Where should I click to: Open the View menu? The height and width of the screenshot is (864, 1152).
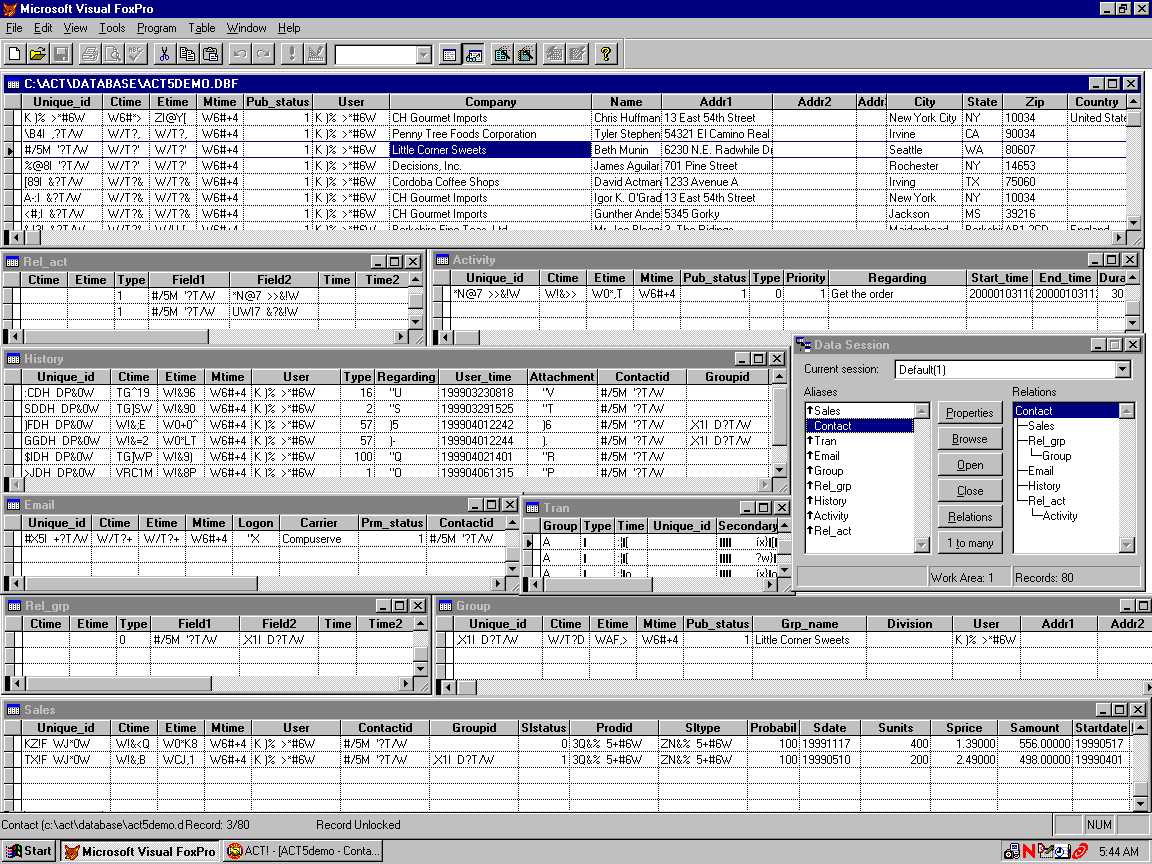75,28
